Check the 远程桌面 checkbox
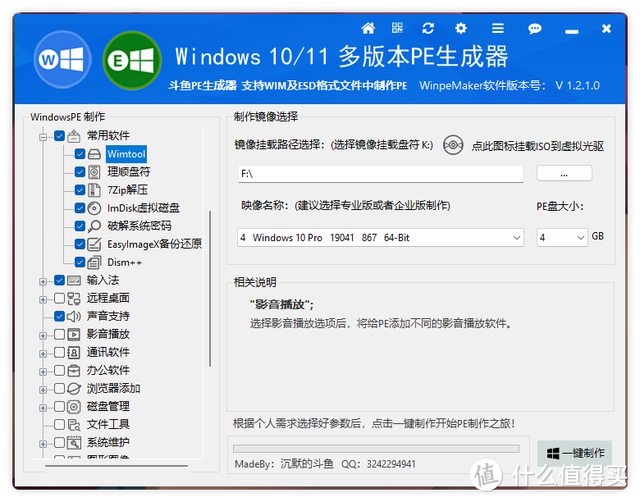The height and width of the screenshot is (502, 640). (60, 298)
